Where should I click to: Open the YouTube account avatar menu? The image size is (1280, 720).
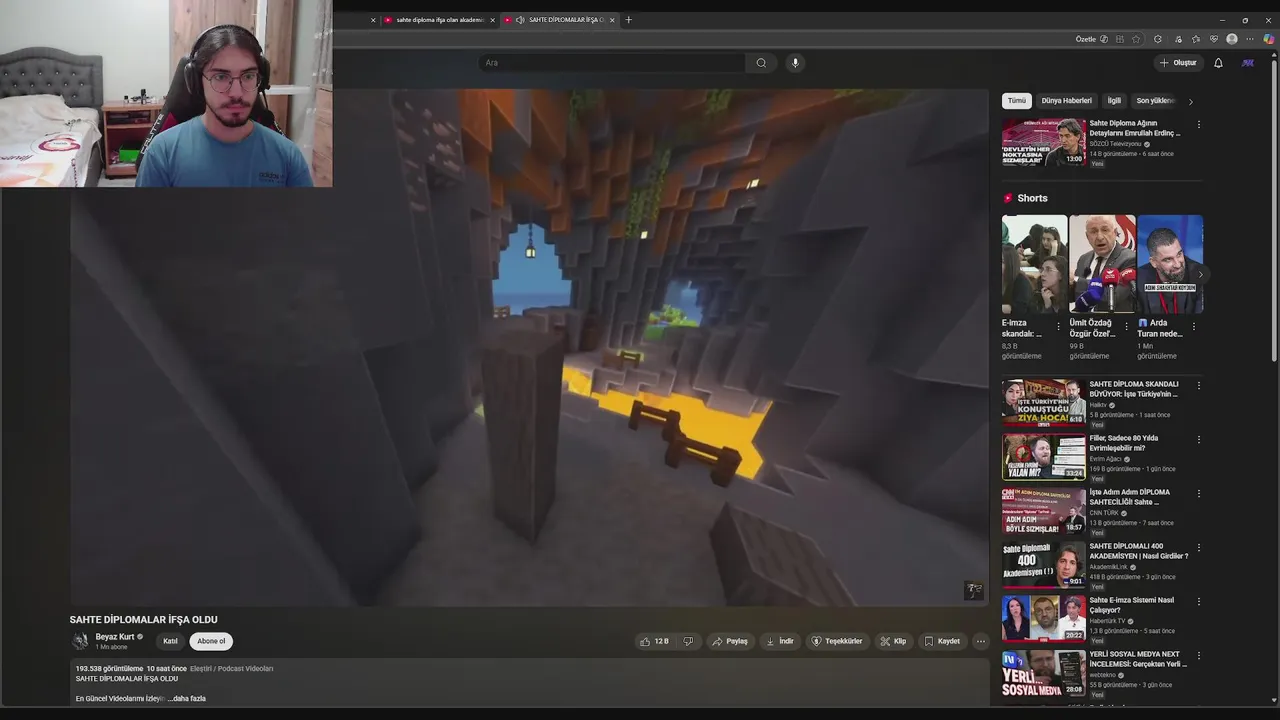coord(1248,63)
